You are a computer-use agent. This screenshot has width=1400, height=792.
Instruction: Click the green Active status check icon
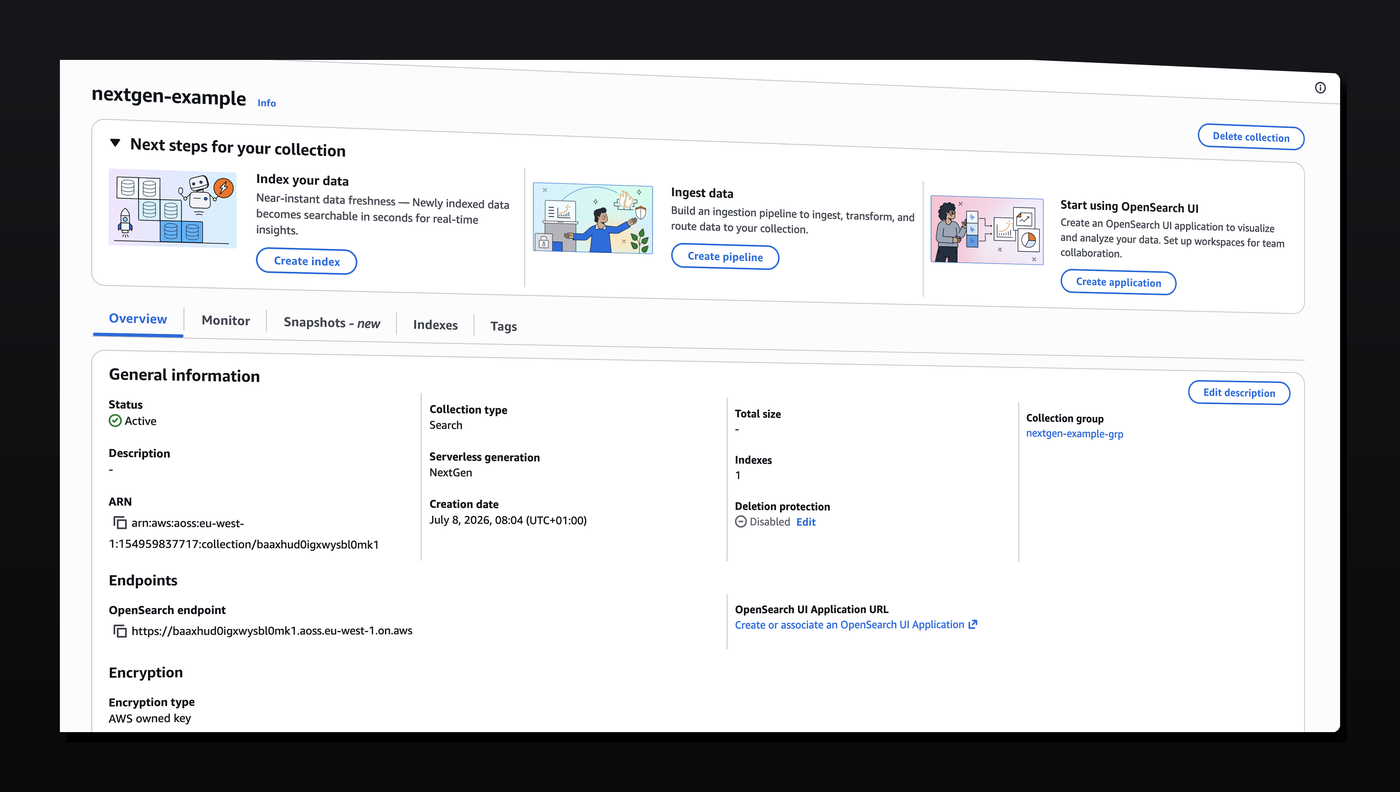115,421
